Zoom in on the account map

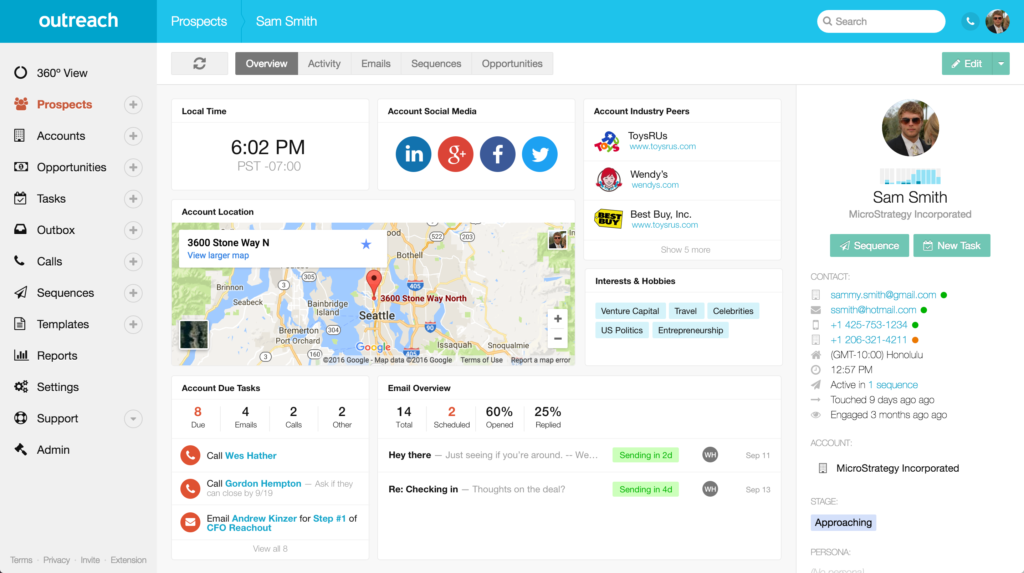click(558, 319)
